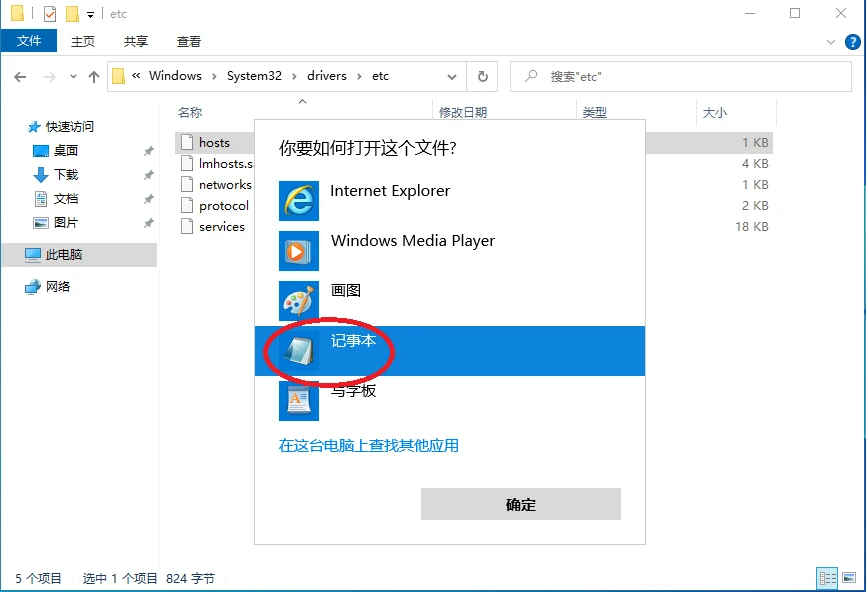Select the 记事本 Notepad icon
Screen dimensions: 866x592
(299, 351)
